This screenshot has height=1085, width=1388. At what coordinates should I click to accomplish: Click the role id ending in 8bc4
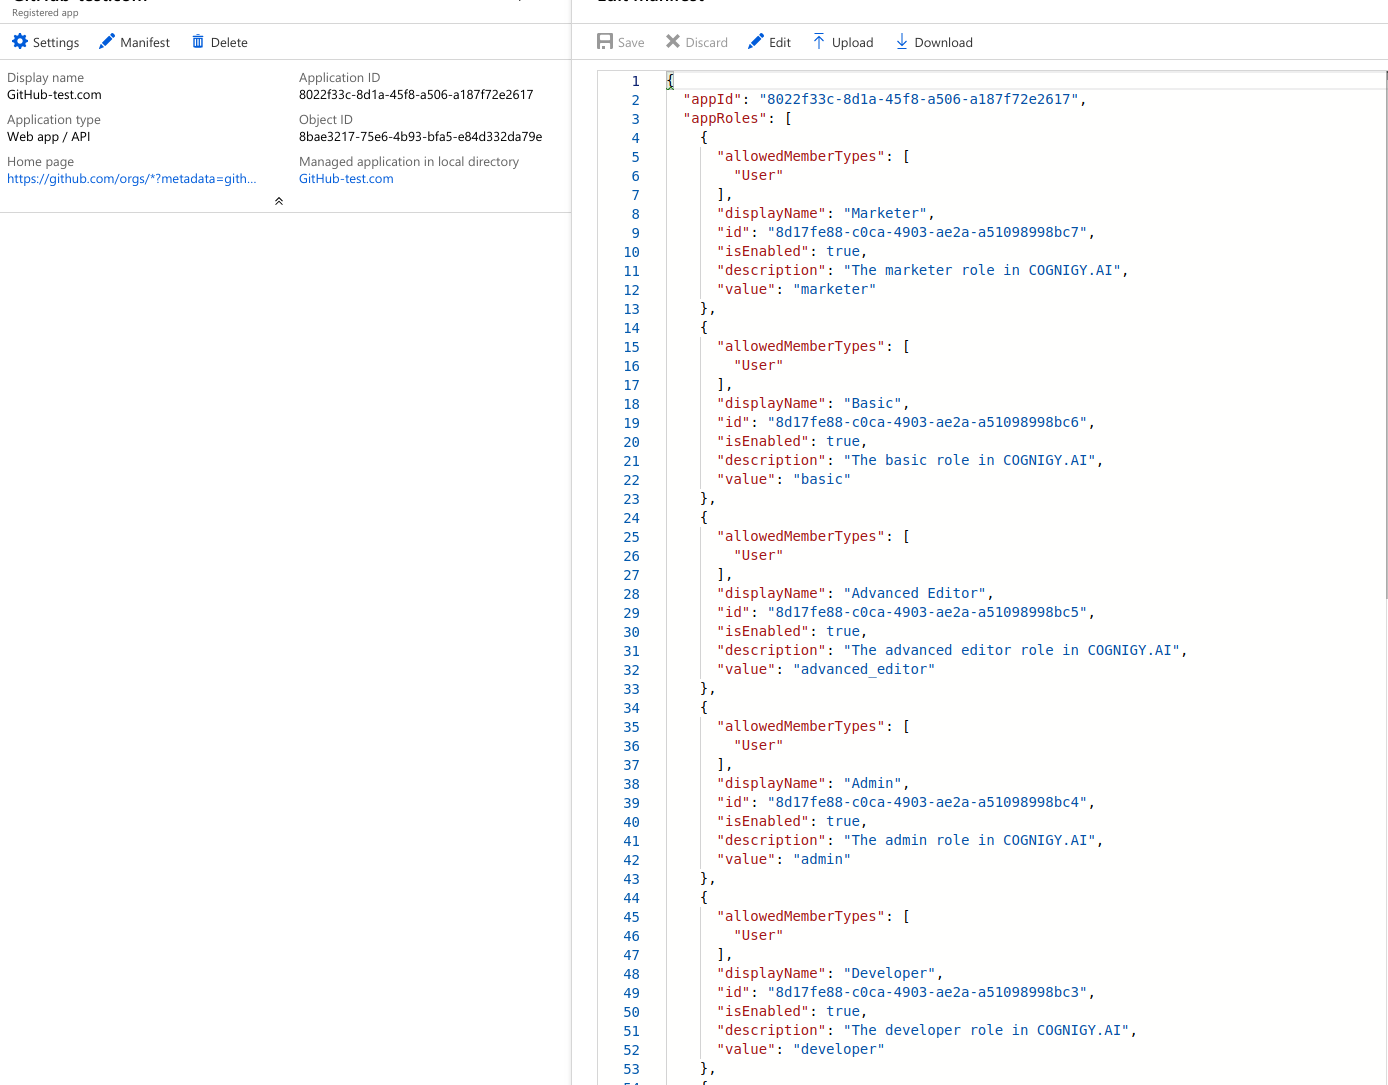927,802
